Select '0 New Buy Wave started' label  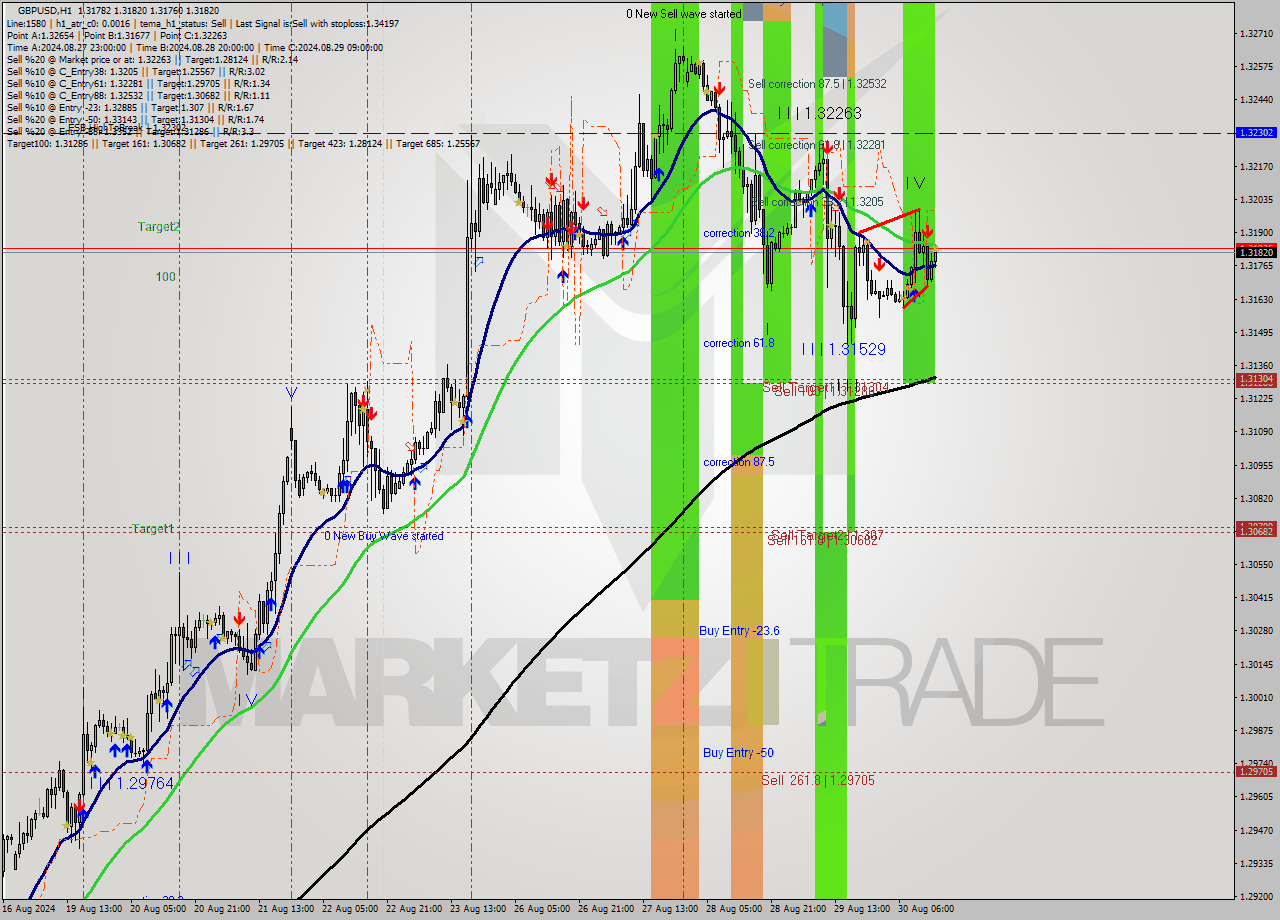[x=384, y=536]
